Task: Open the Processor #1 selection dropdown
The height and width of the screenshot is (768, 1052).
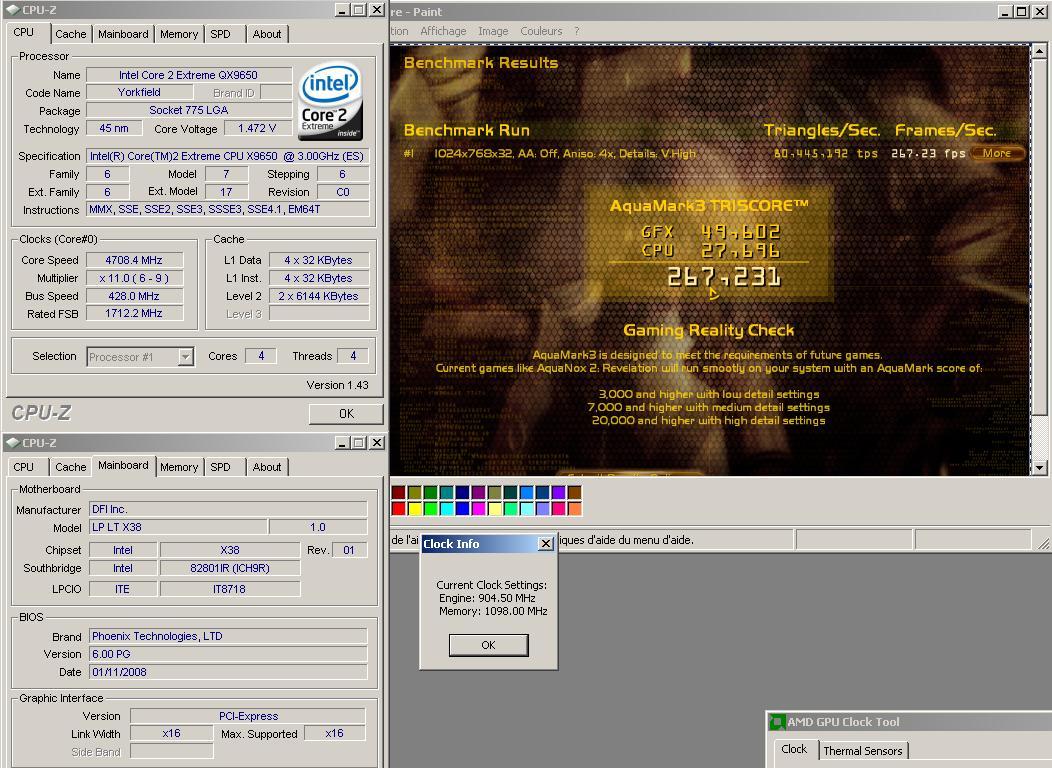Action: point(185,357)
